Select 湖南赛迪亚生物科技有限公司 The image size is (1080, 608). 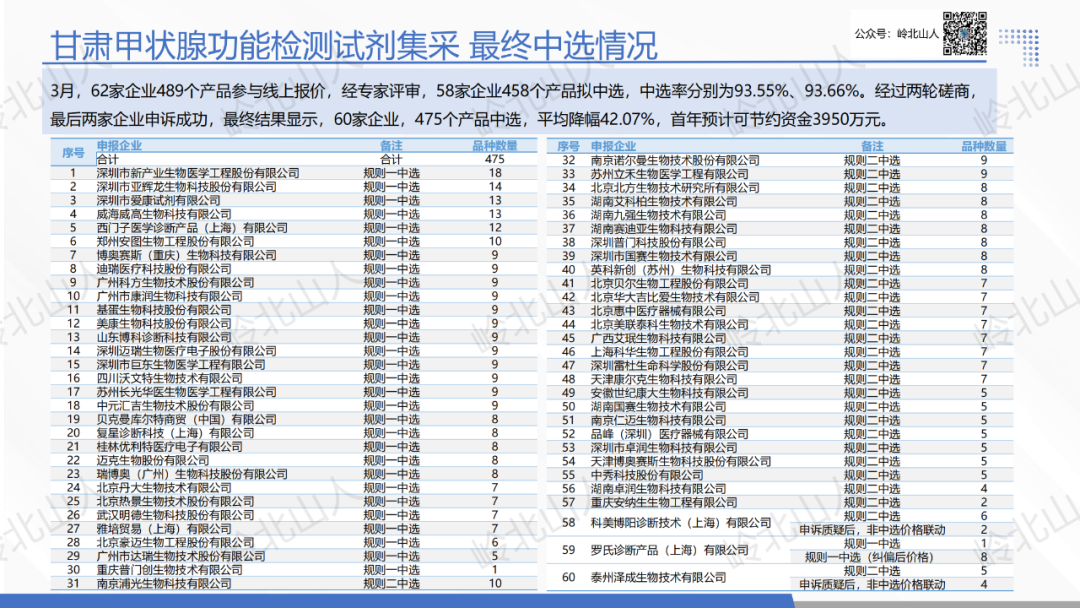click(664, 229)
